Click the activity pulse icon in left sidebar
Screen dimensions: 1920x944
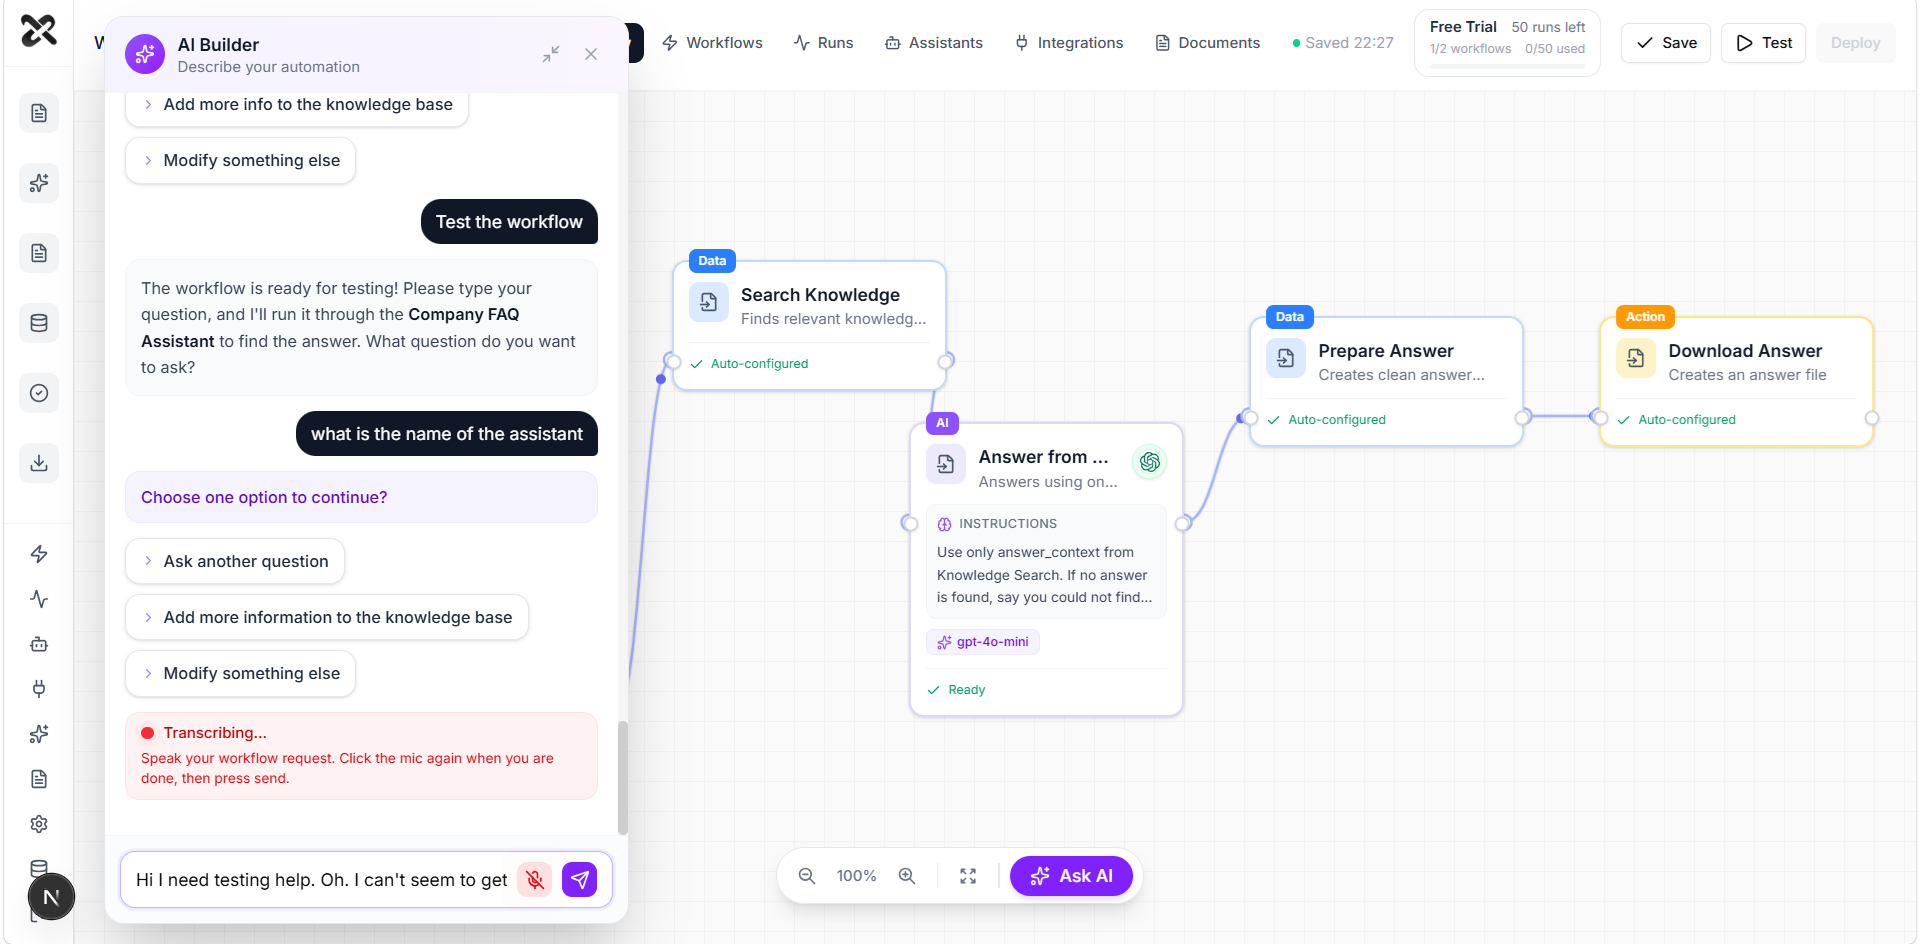[x=39, y=599]
